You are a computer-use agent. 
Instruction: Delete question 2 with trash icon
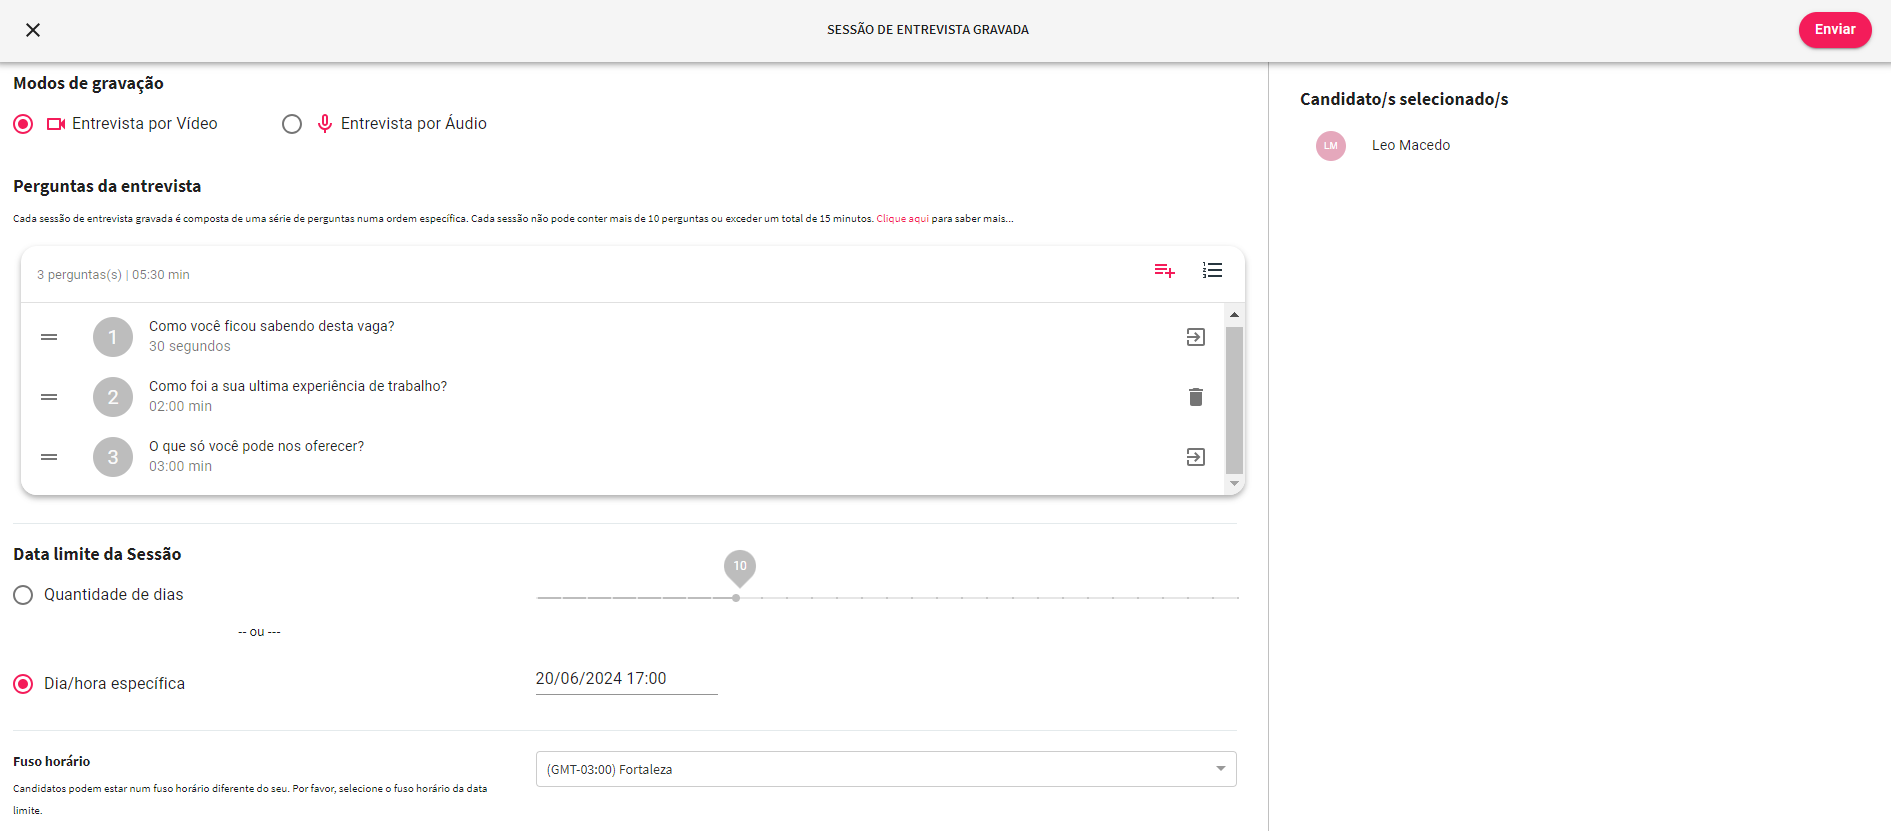[x=1195, y=397]
